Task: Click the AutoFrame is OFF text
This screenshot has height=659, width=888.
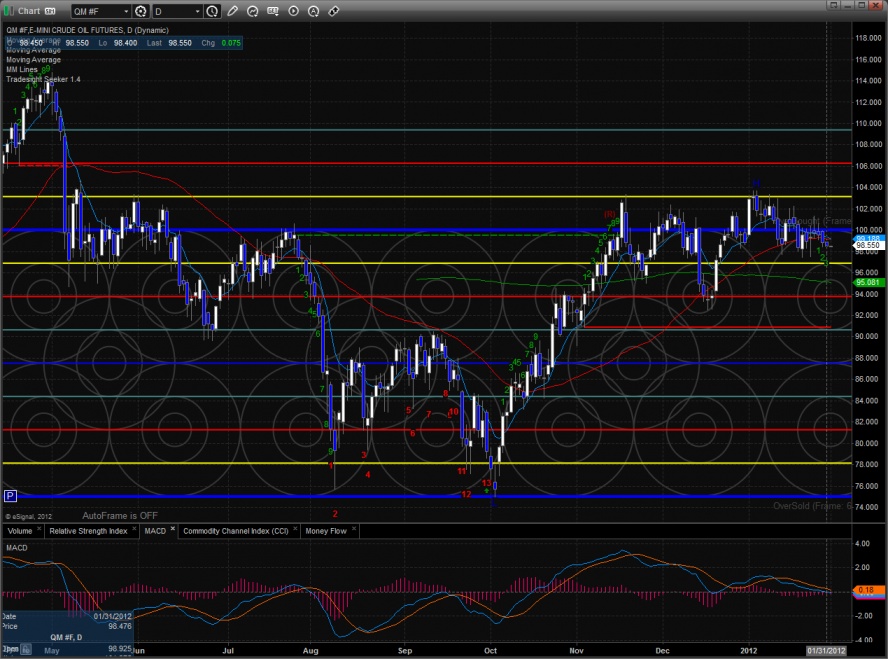Action: click(x=120, y=516)
